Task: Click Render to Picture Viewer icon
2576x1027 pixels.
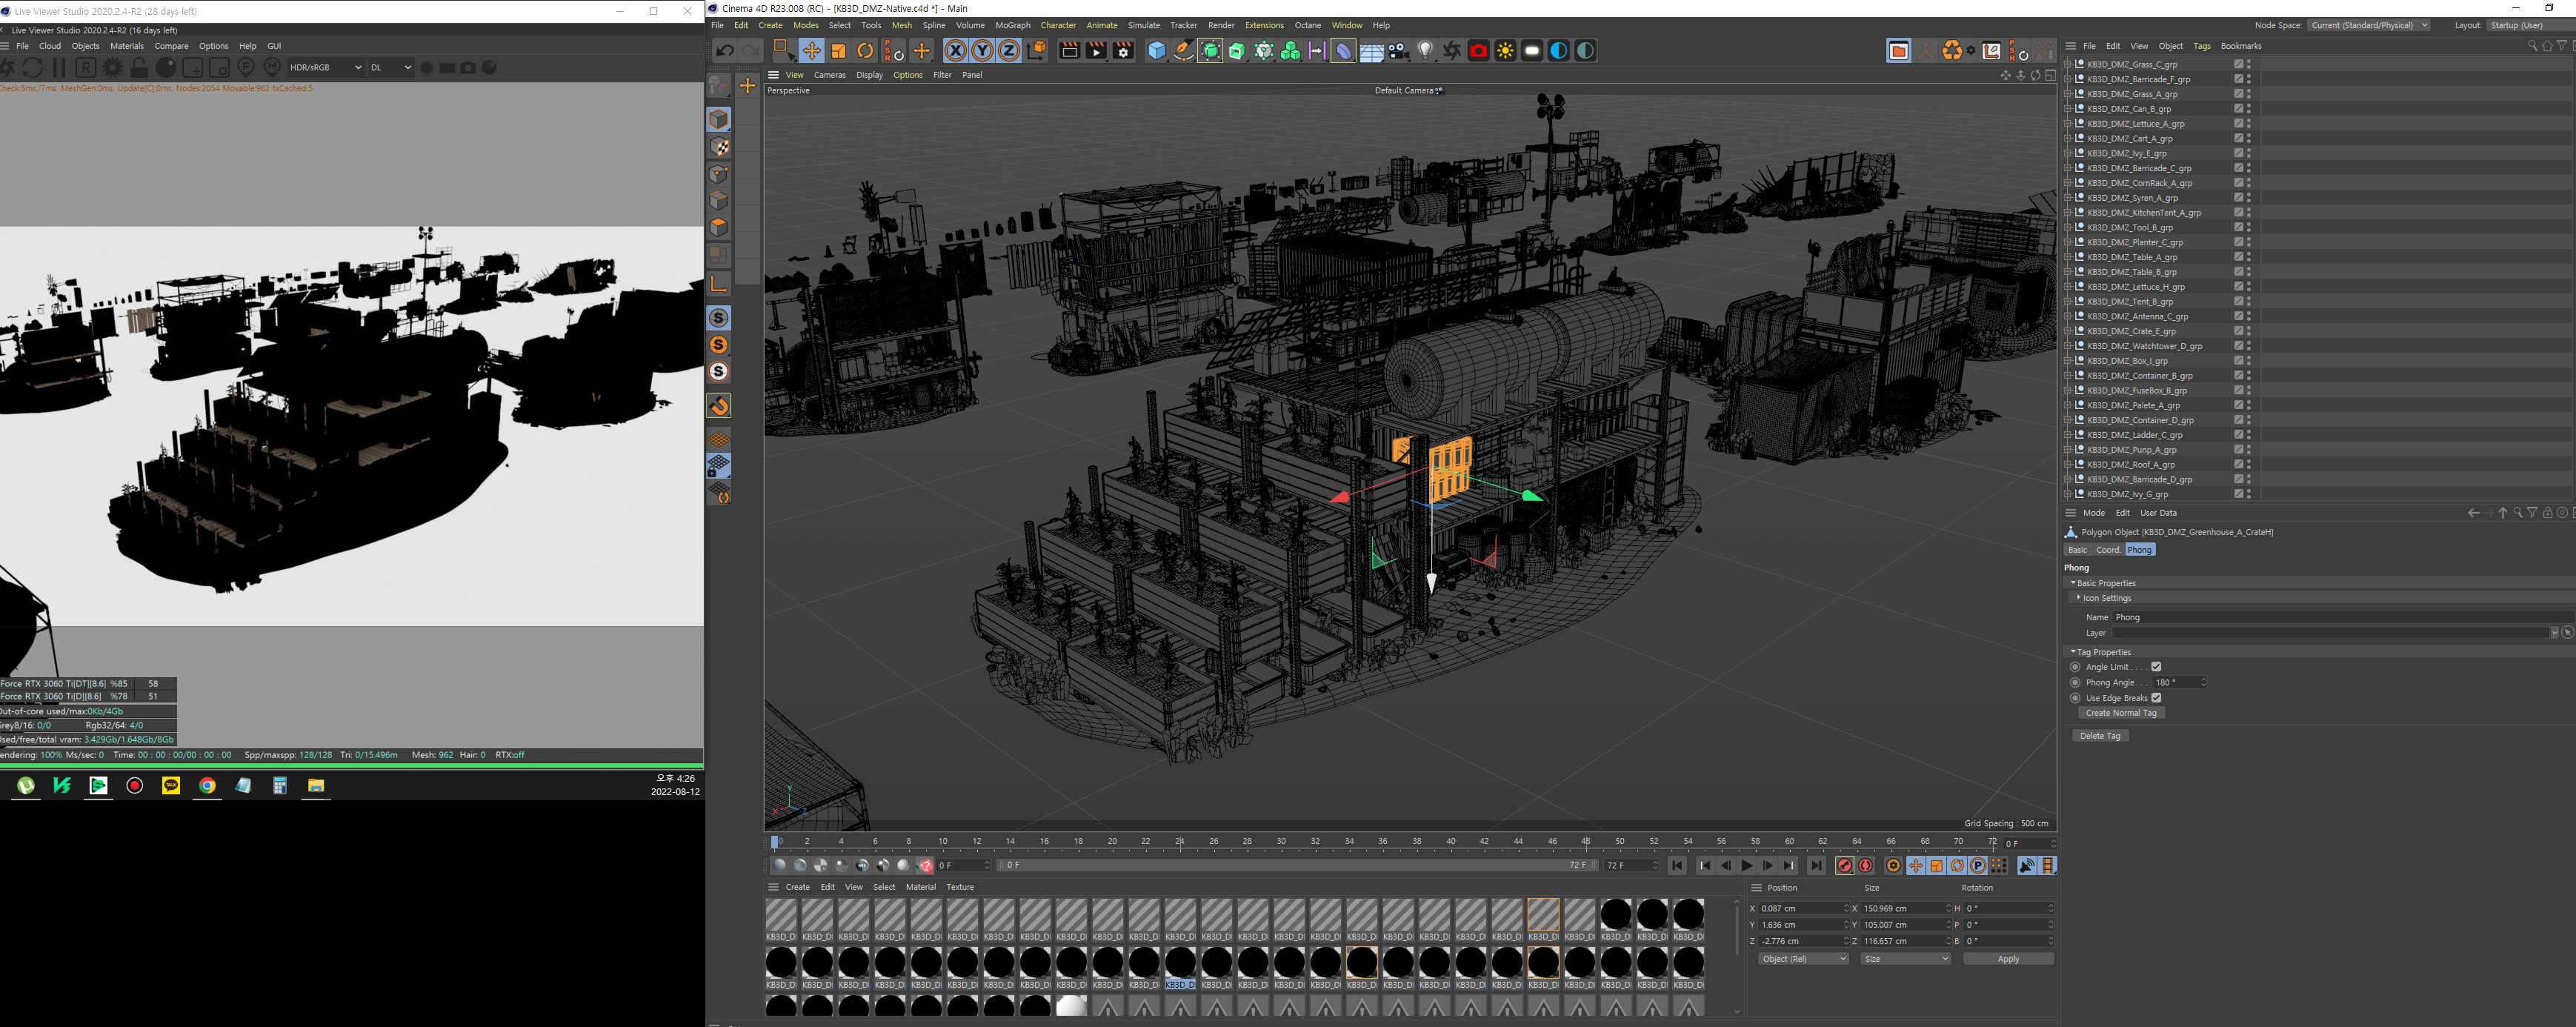Action: pos(1096,51)
